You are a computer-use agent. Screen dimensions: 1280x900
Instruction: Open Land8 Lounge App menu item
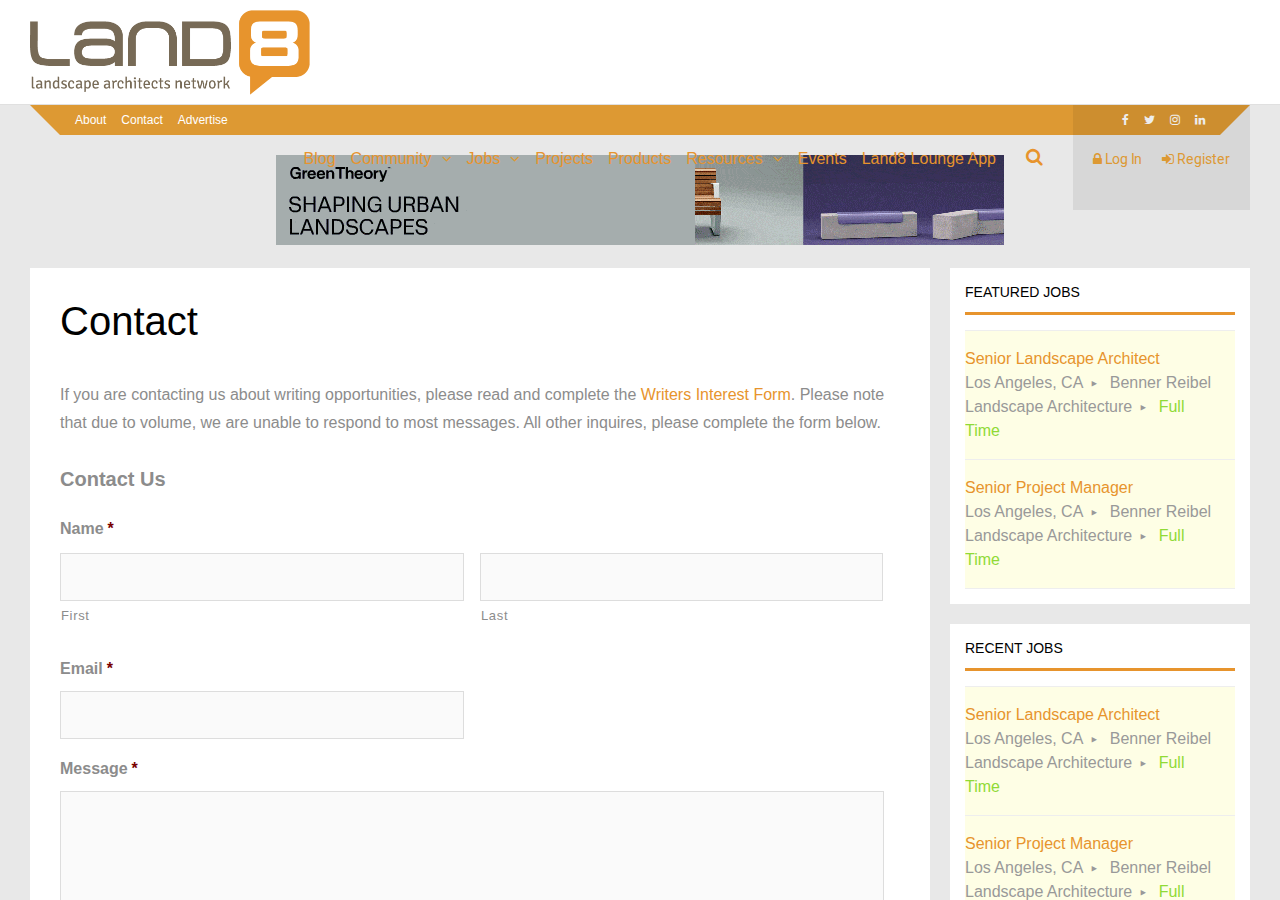(929, 158)
